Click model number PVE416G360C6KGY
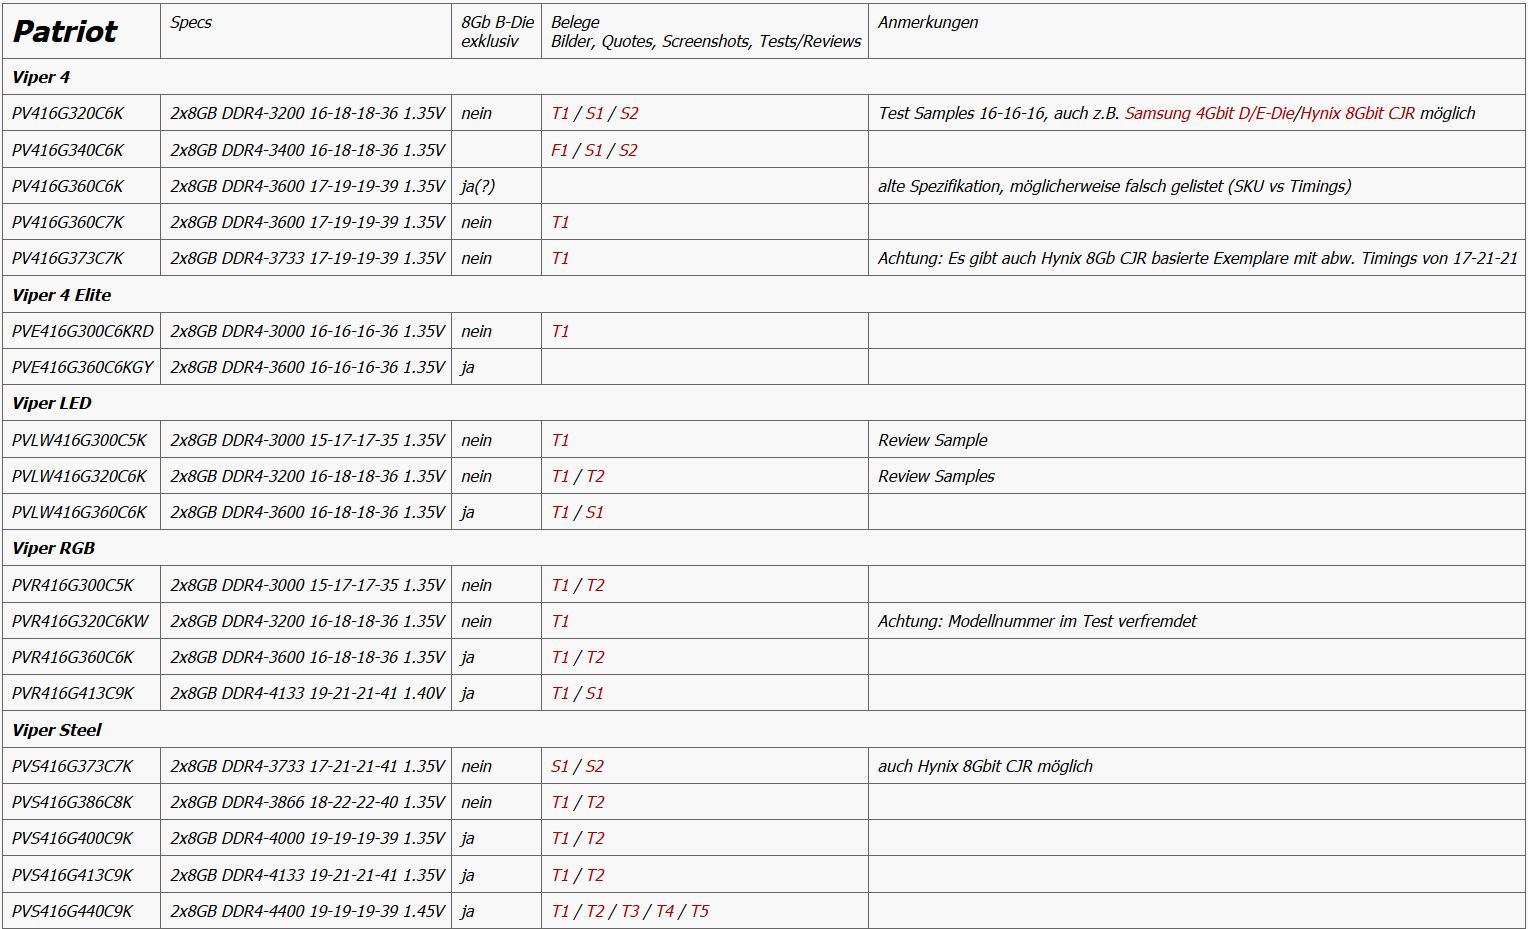 point(83,367)
